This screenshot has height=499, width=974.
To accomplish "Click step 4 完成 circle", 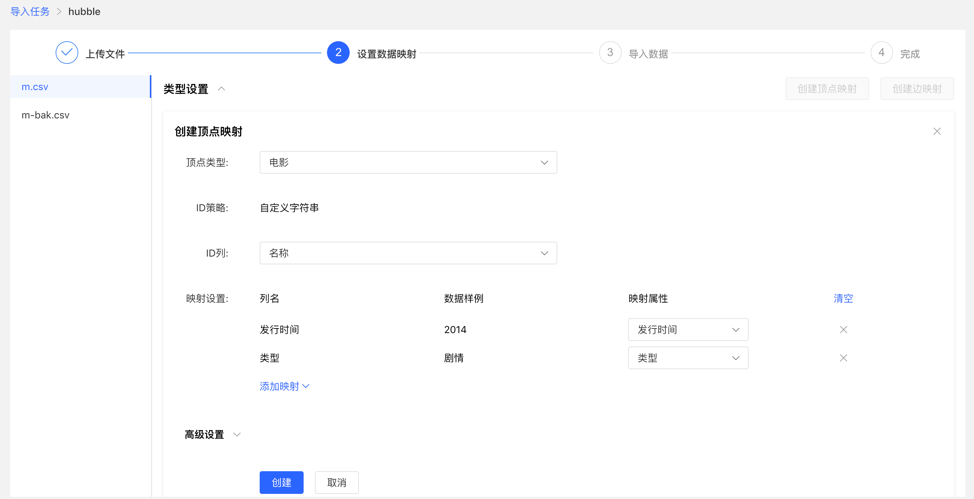I will pyautogui.click(x=881, y=53).
